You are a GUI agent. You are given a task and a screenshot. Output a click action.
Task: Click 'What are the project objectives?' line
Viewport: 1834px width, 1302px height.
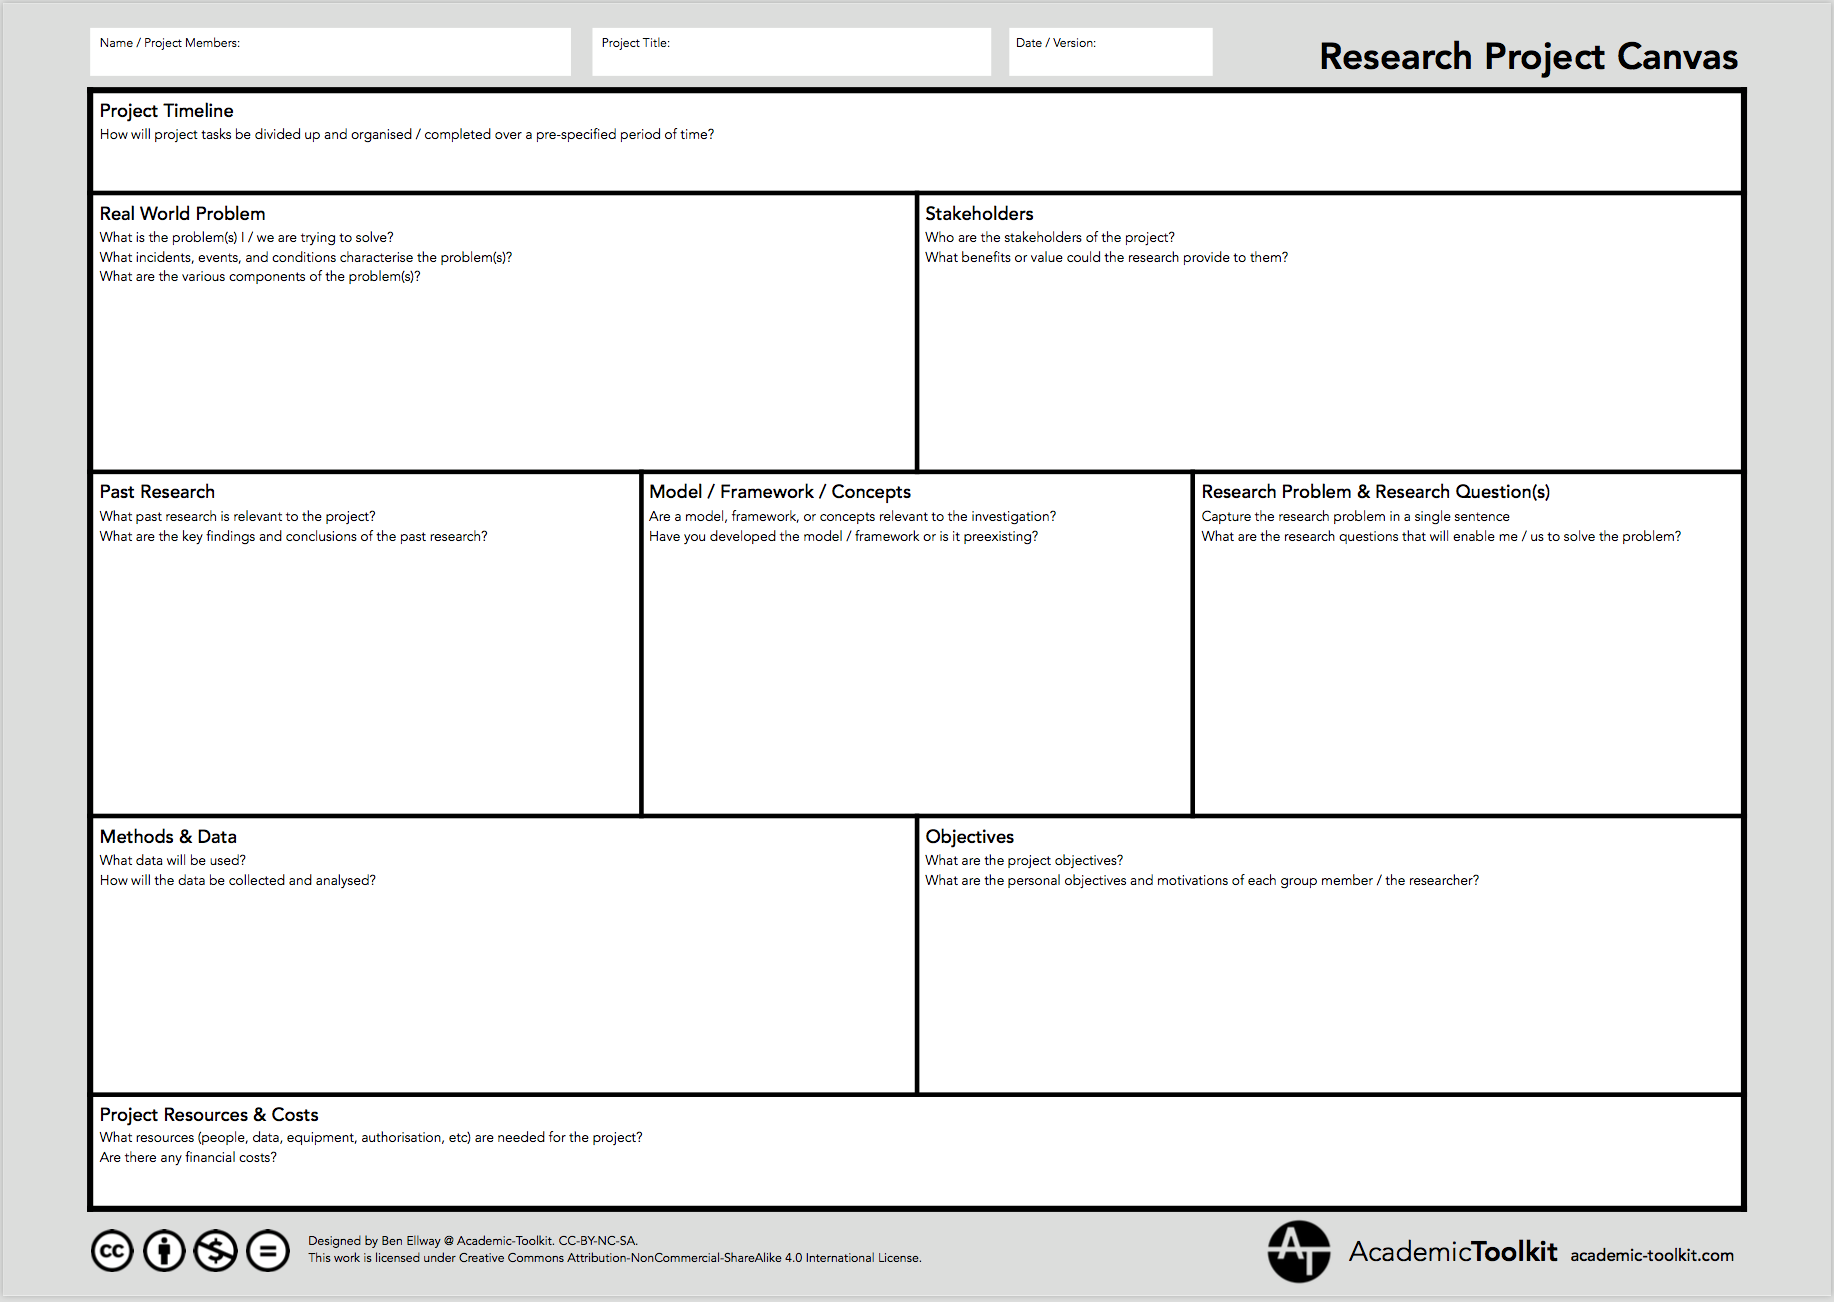[1024, 861]
